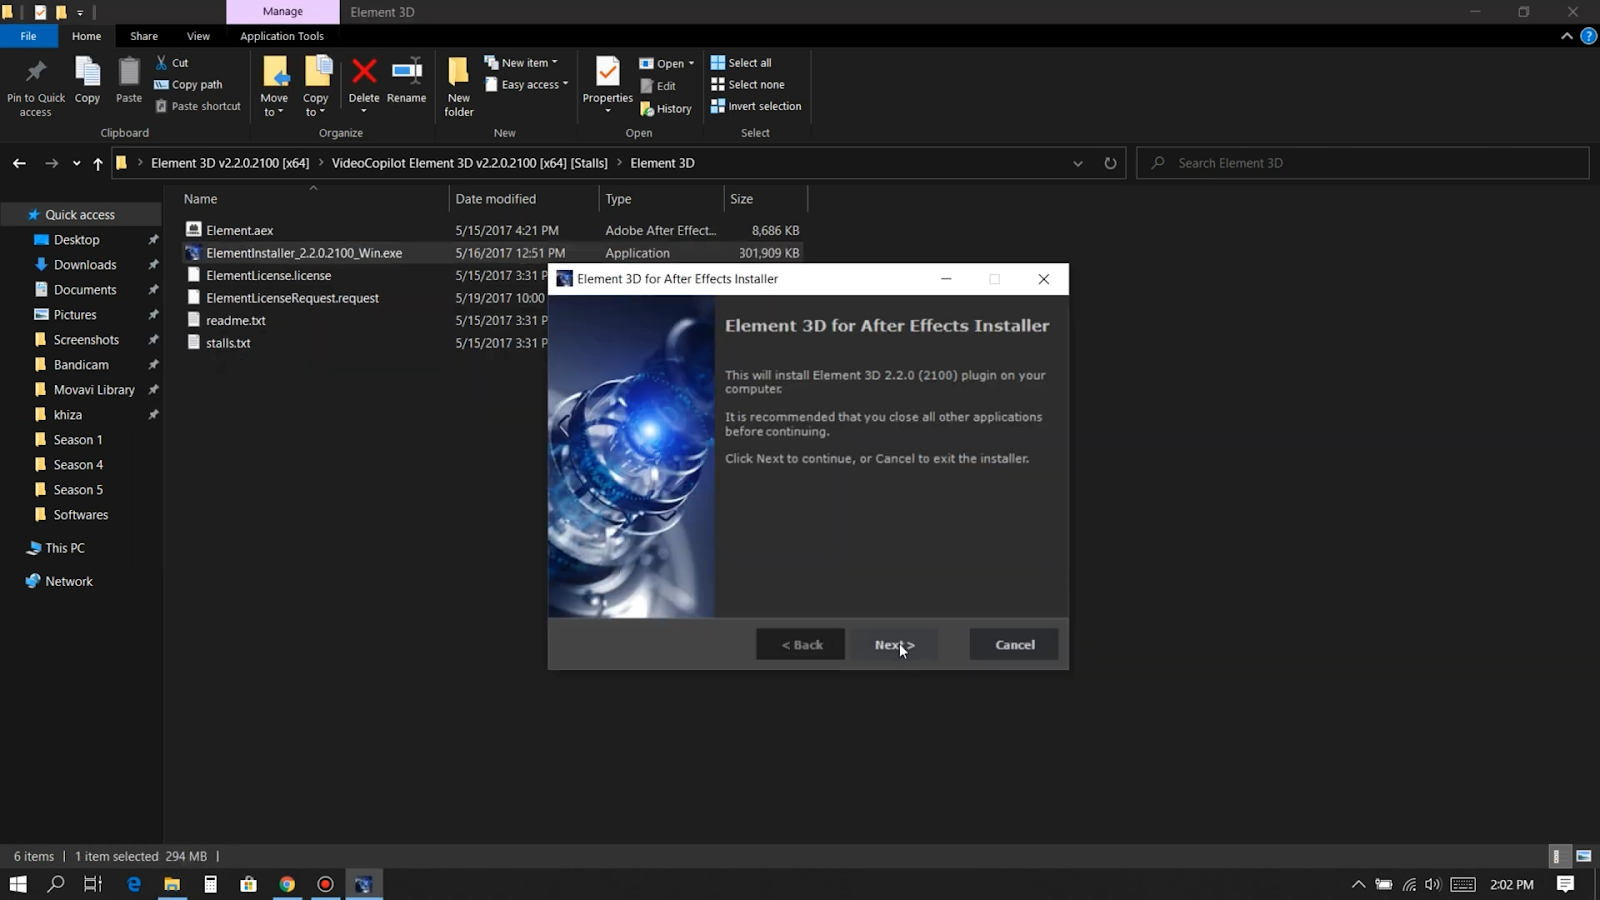Open Chrome from taskbar
Image resolution: width=1600 pixels, height=900 pixels.
coord(287,884)
